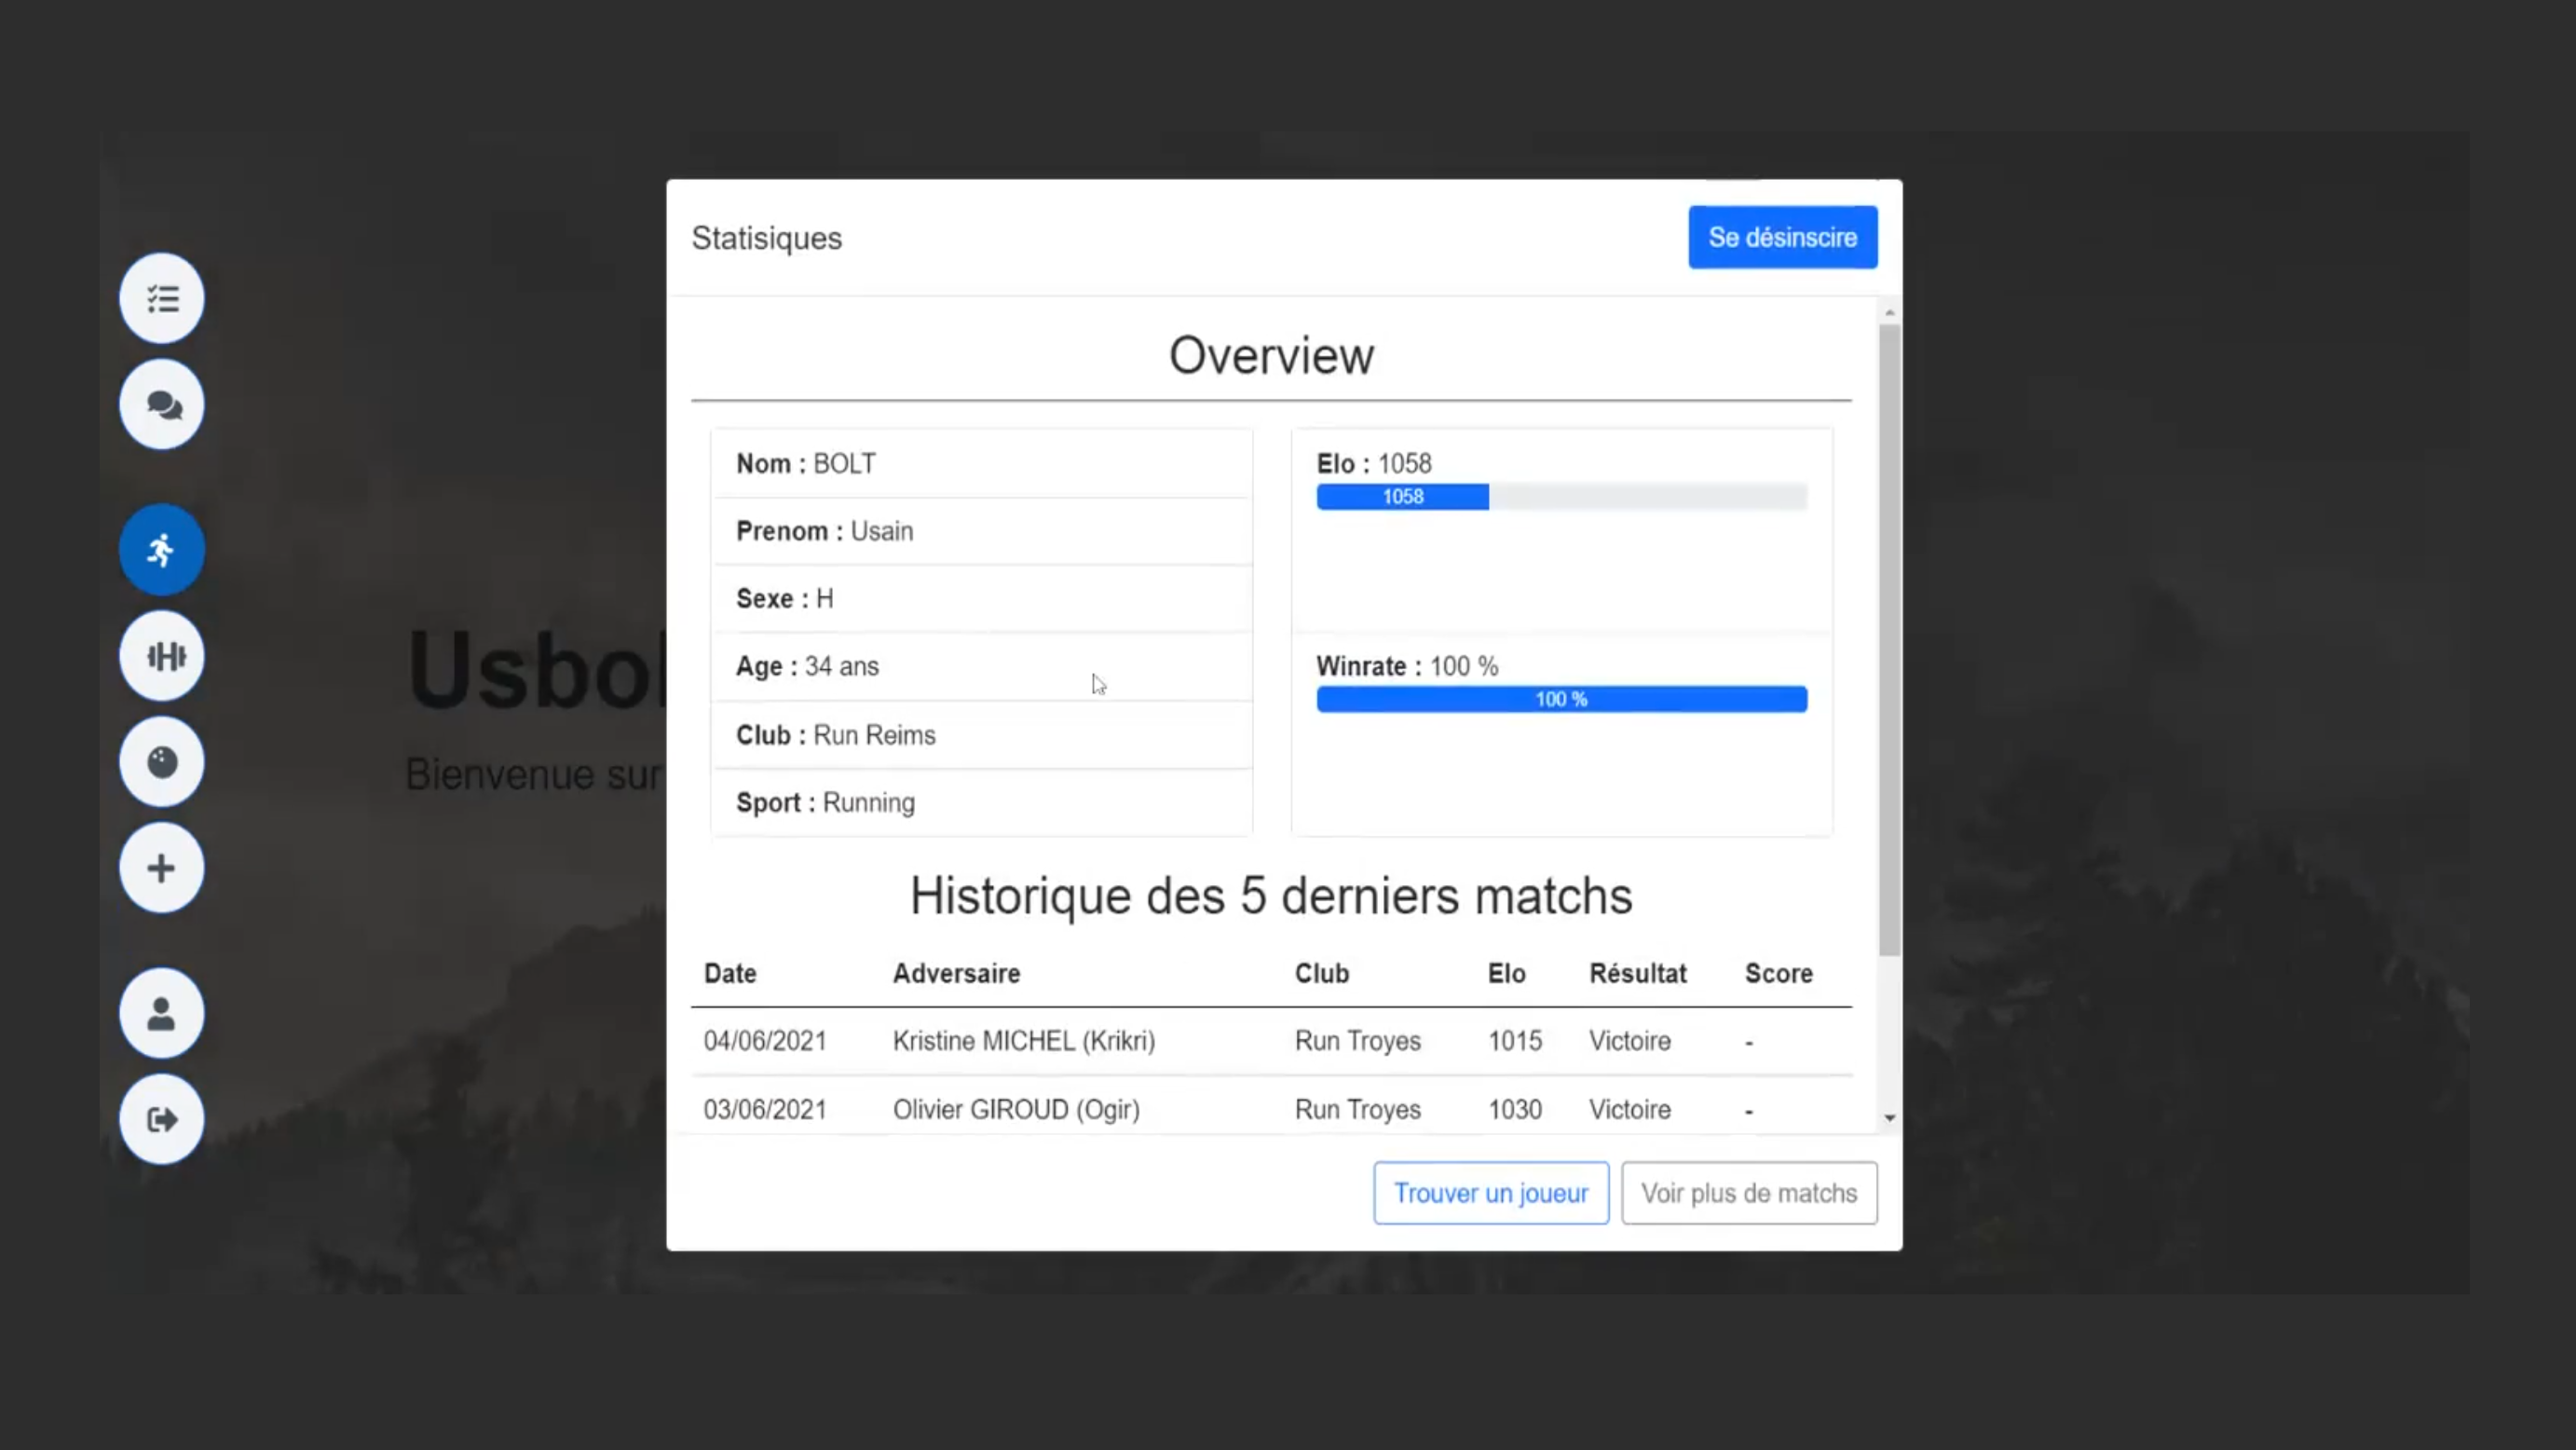Select the running sport icon
The height and width of the screenshot is (1450, 2576).
coord(161,549)
